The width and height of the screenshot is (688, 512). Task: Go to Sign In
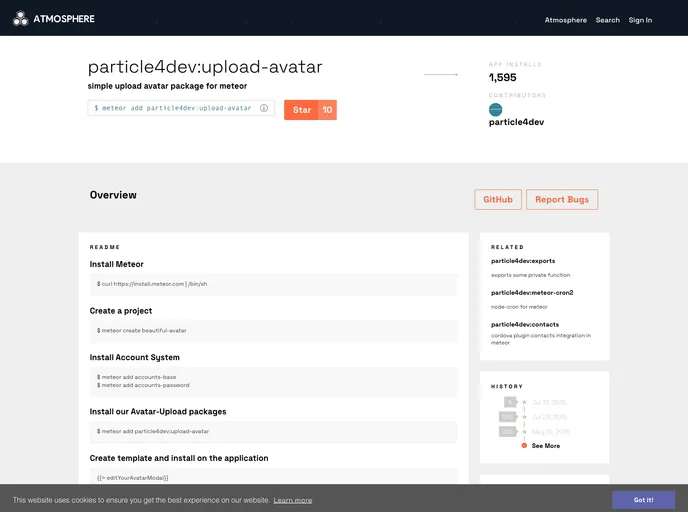point(640,20)
